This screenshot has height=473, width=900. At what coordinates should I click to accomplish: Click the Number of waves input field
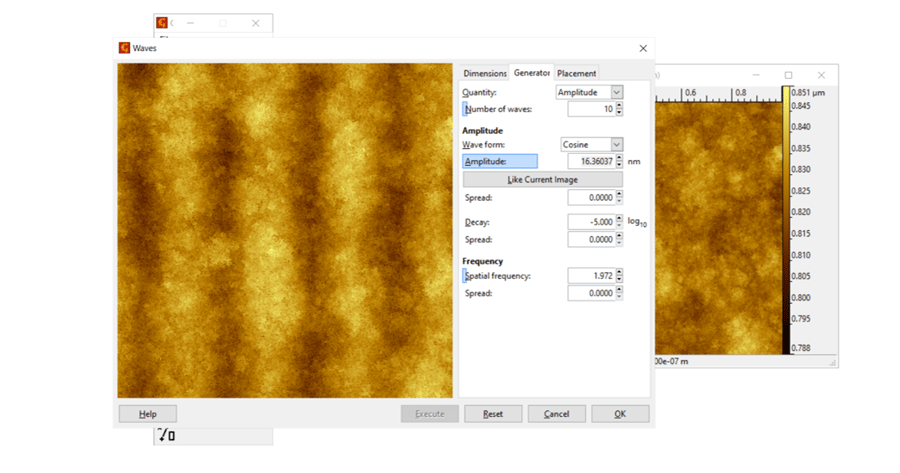(x=591, y=109)
